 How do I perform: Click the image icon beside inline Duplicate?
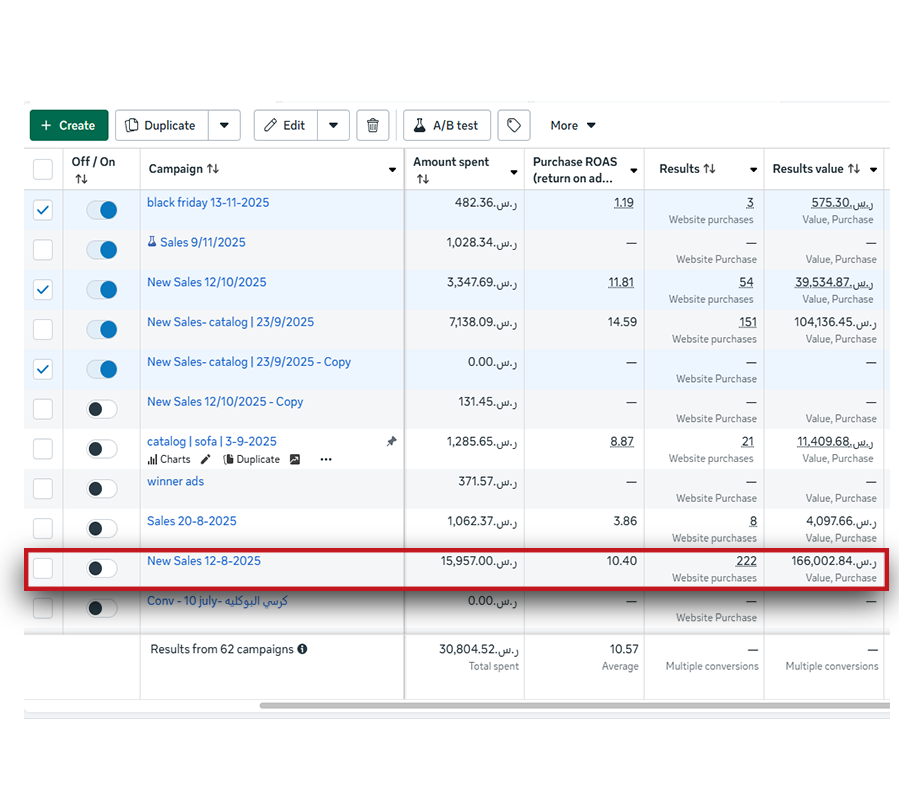tap(295, 459)
